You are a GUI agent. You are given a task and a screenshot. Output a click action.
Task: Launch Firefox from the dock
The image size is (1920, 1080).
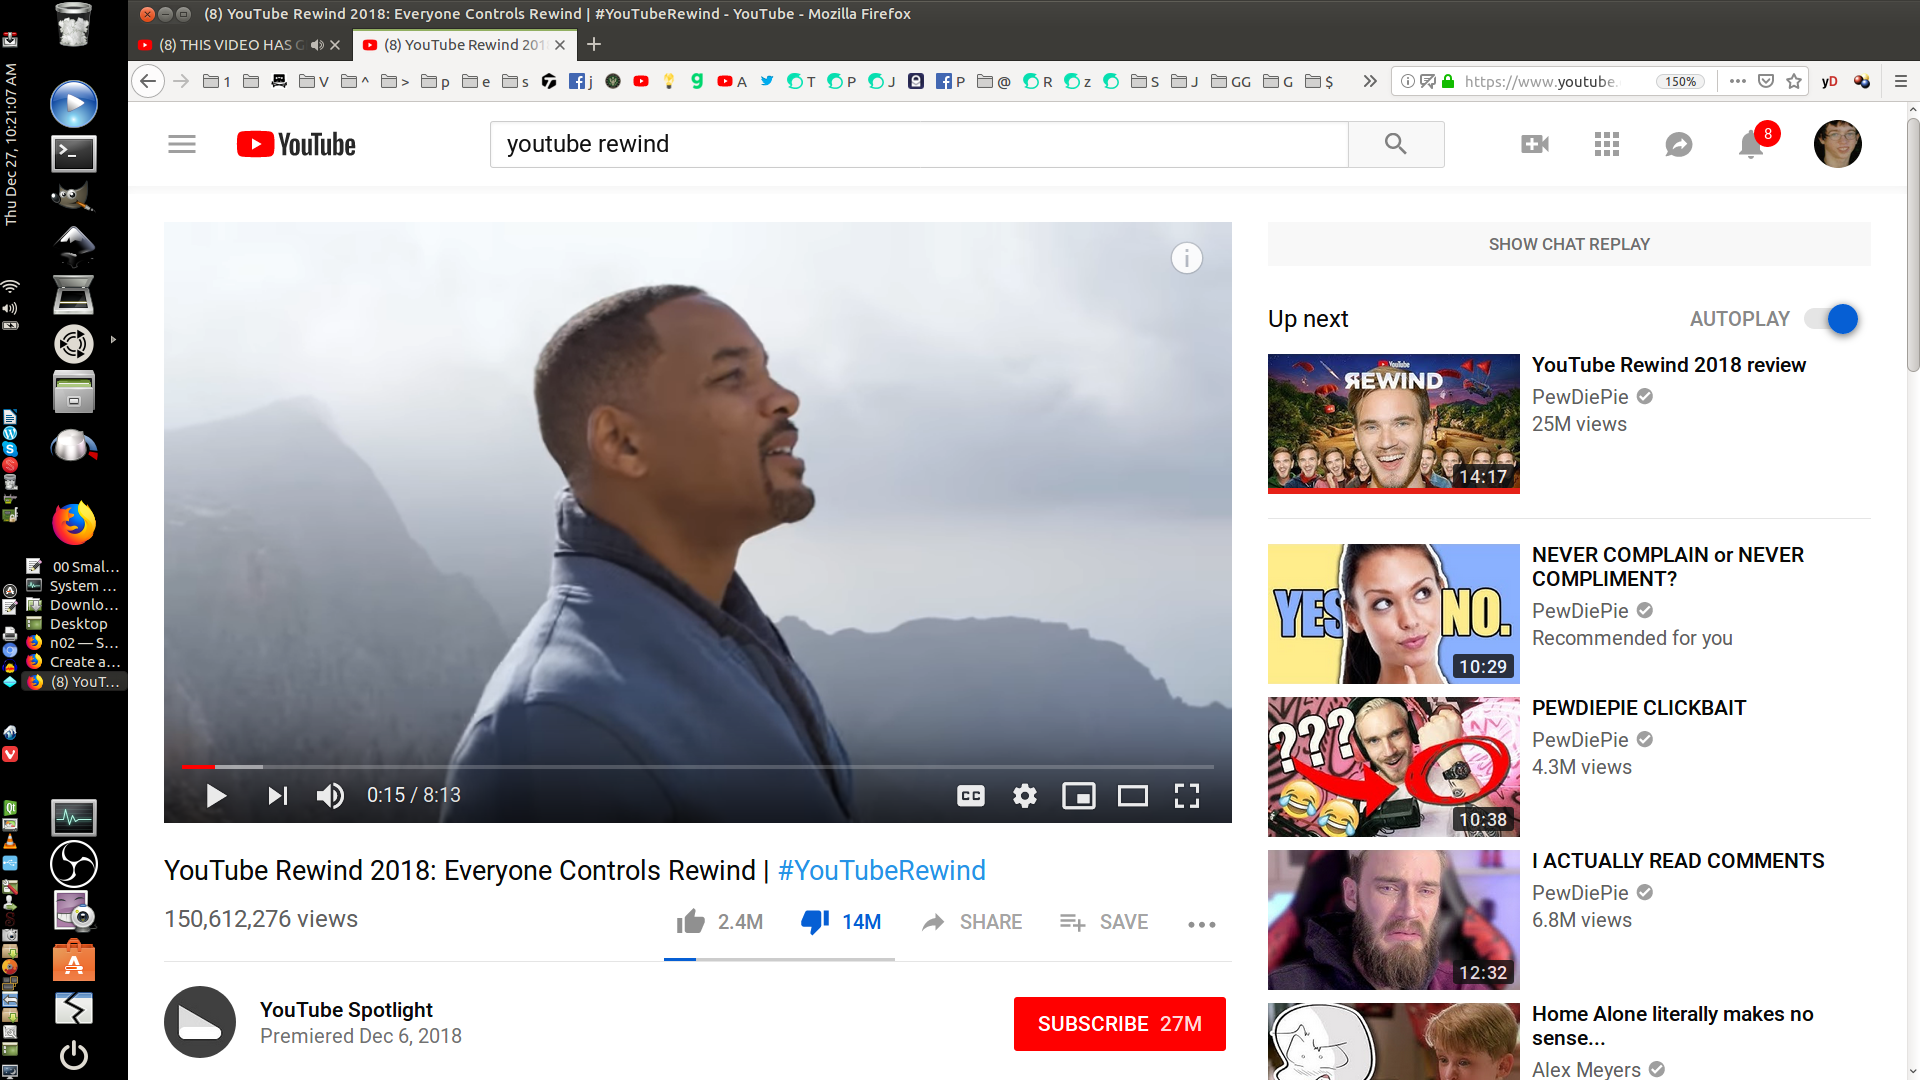(74, 523)
